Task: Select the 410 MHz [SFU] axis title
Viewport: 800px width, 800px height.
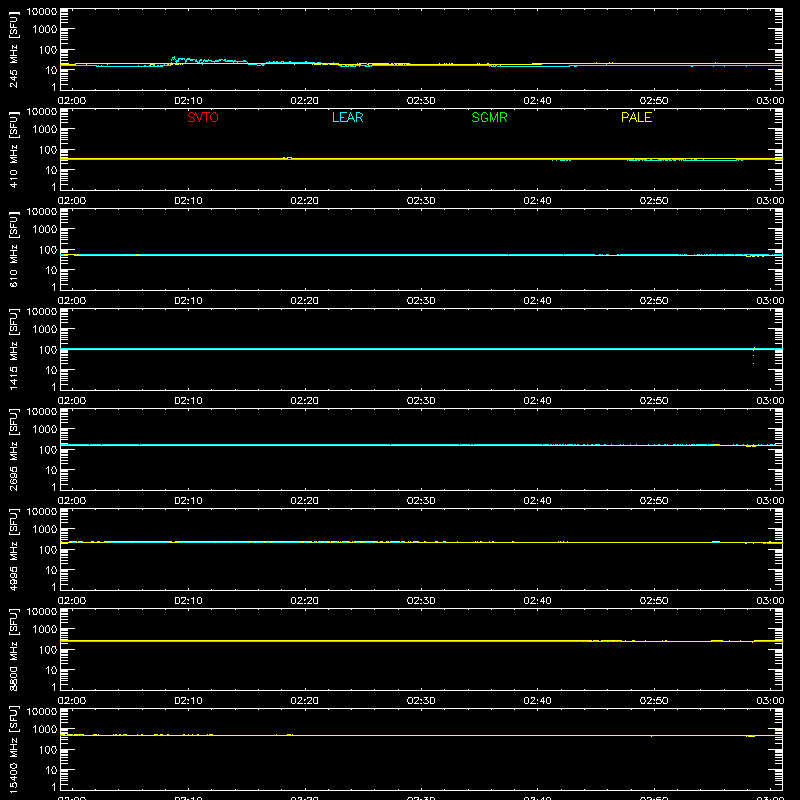Action: click(13, 149)
